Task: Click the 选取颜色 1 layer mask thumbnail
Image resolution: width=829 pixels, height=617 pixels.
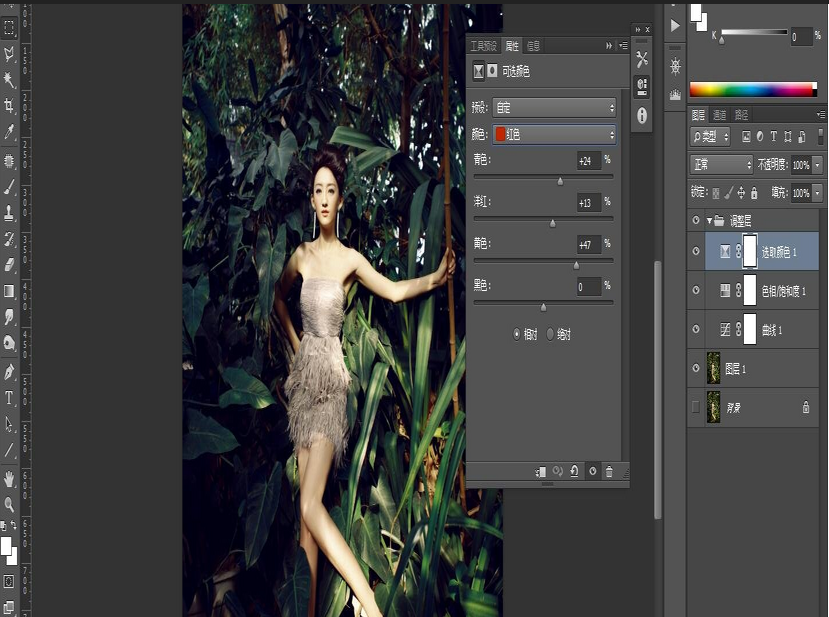Action: 751,251
